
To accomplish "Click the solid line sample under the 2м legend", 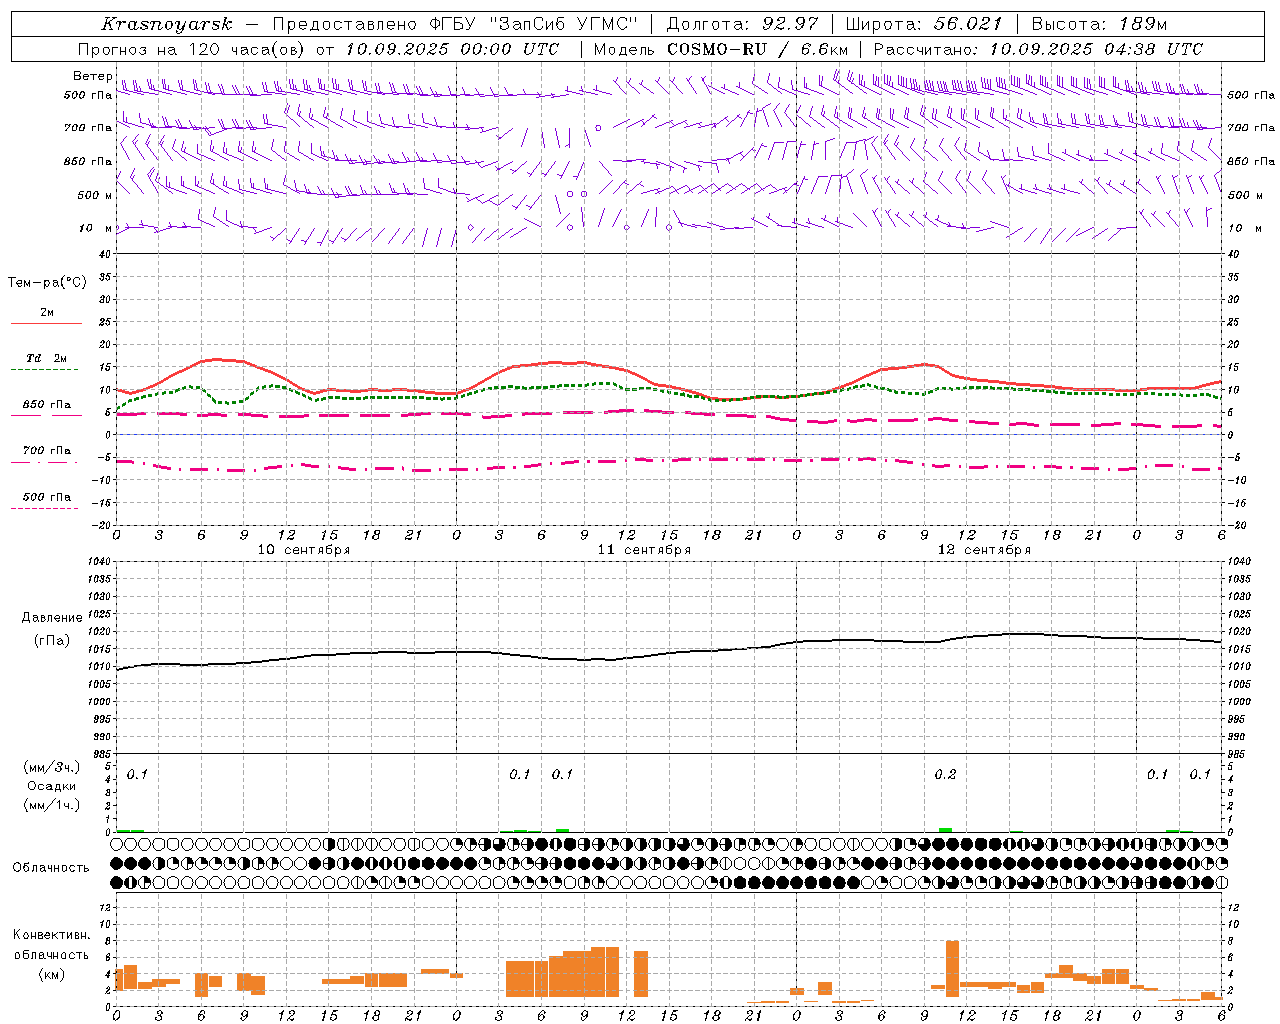I will pos(46,324).
